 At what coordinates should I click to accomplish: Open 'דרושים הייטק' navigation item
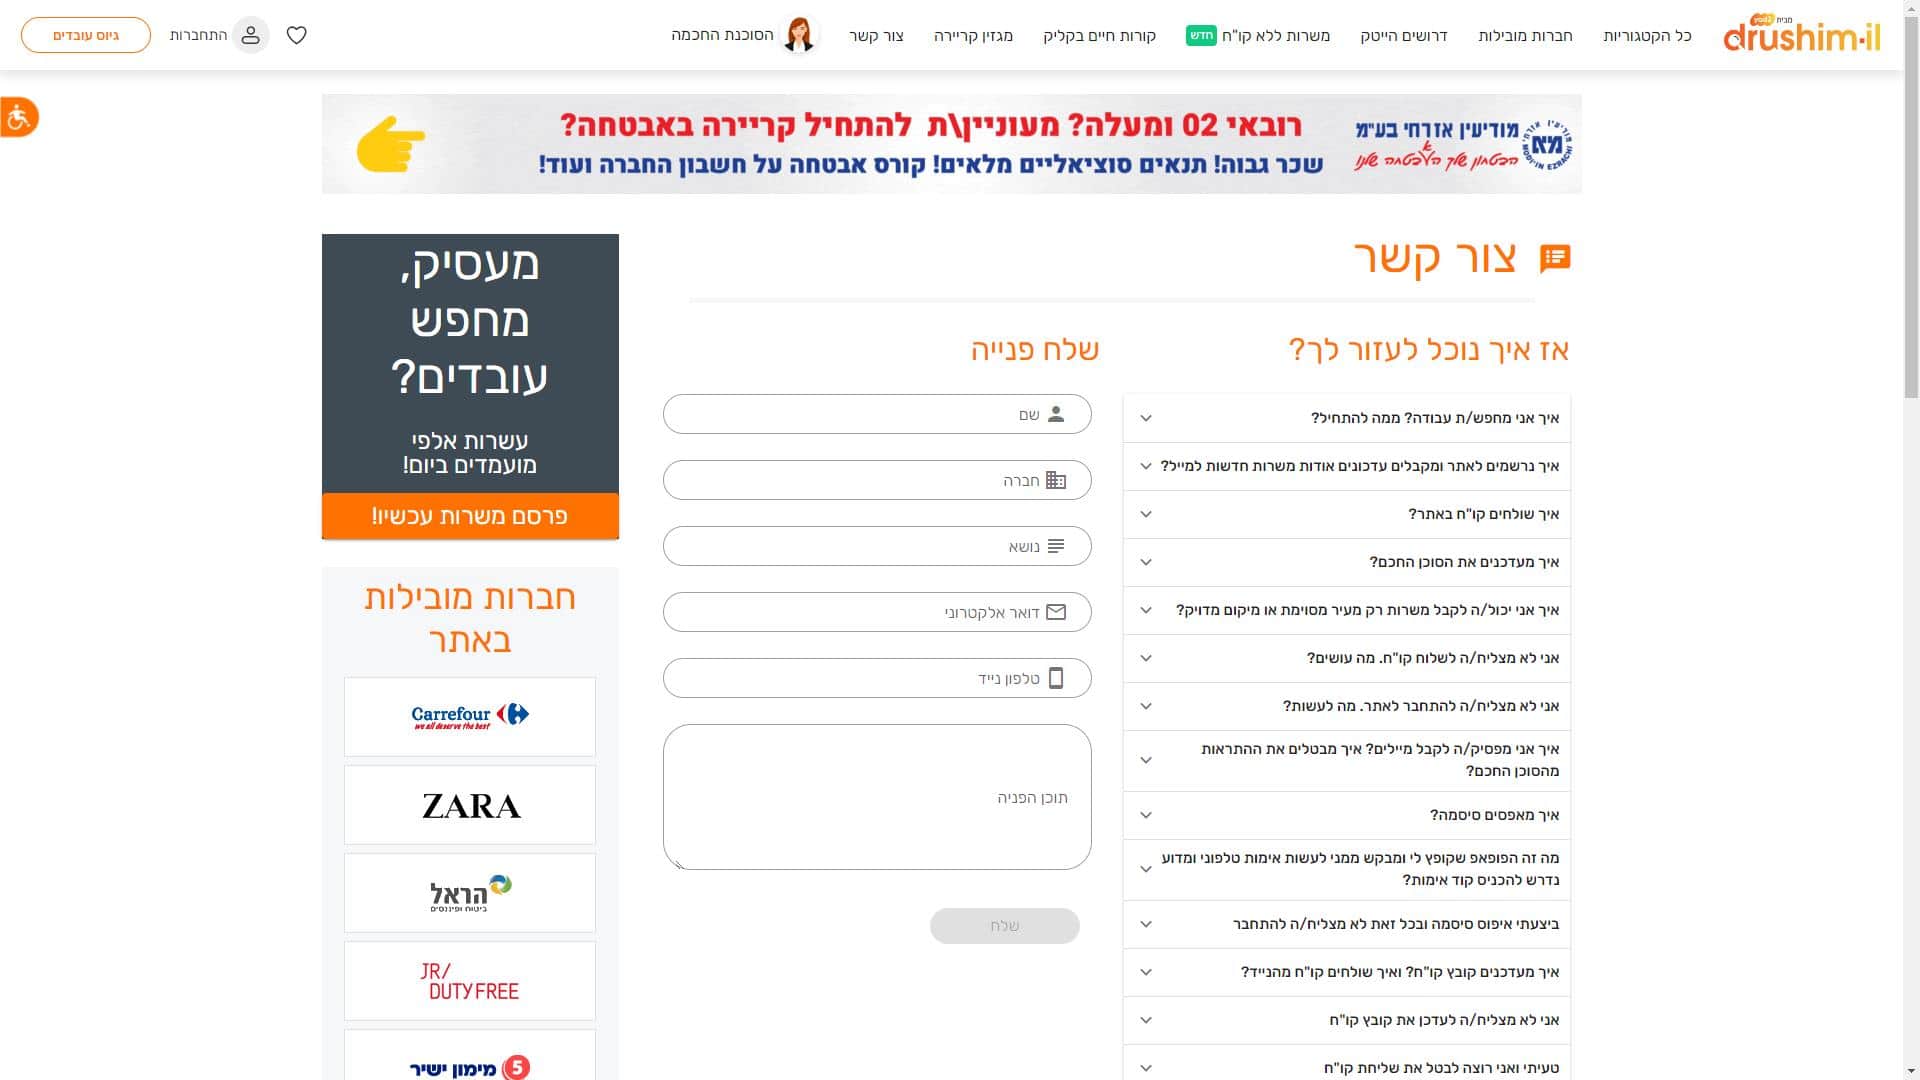point(1403,36)
